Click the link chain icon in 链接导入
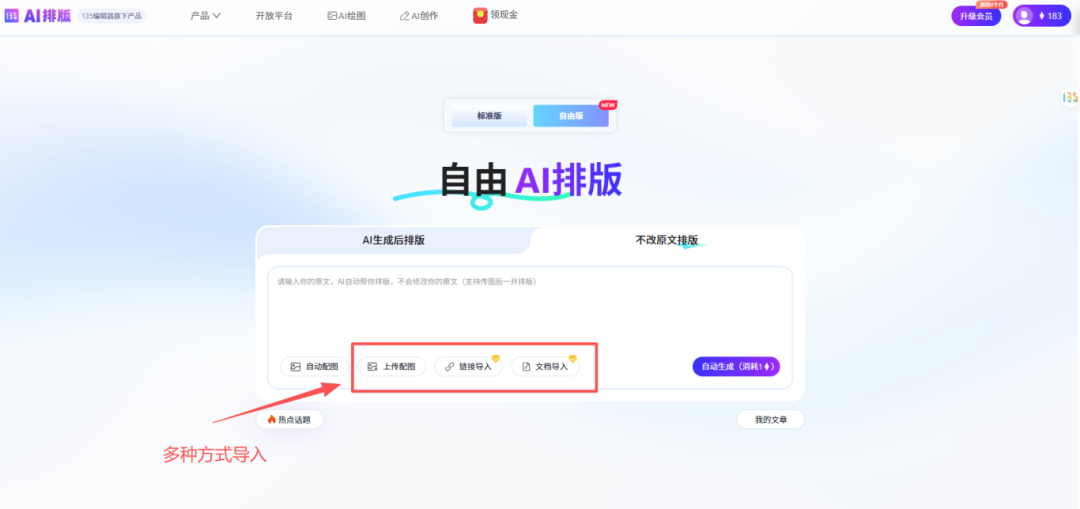 tap(450, 367)
